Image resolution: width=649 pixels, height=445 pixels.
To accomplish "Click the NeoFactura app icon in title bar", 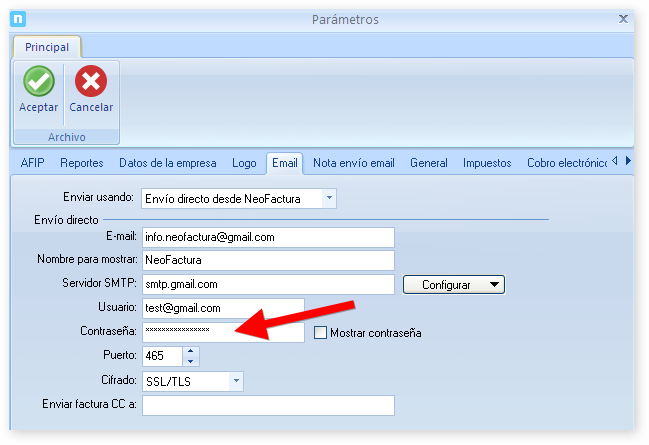I will (16, 19).
